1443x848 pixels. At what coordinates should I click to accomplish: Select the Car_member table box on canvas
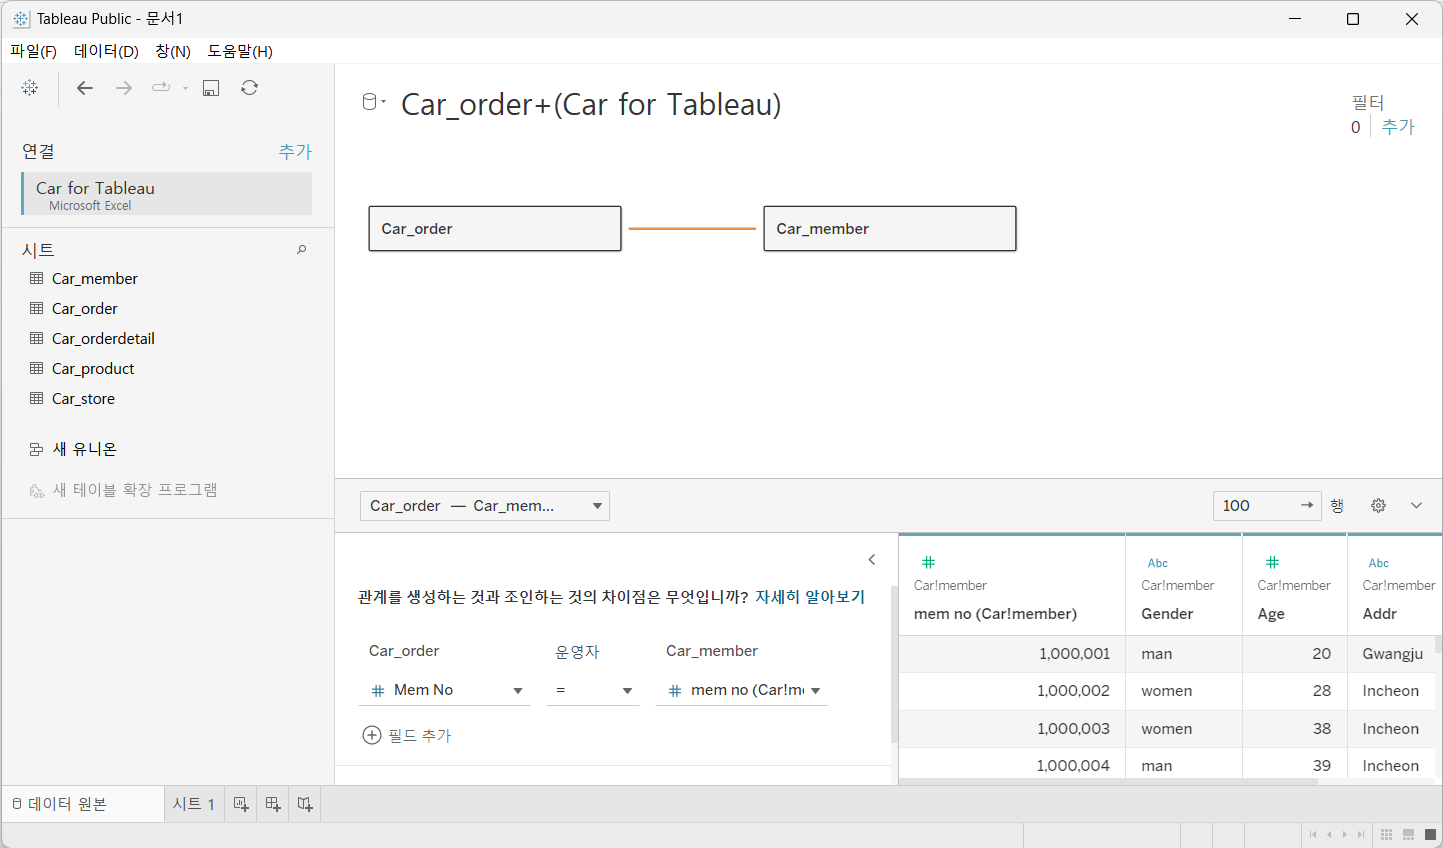tap(890, 229)
